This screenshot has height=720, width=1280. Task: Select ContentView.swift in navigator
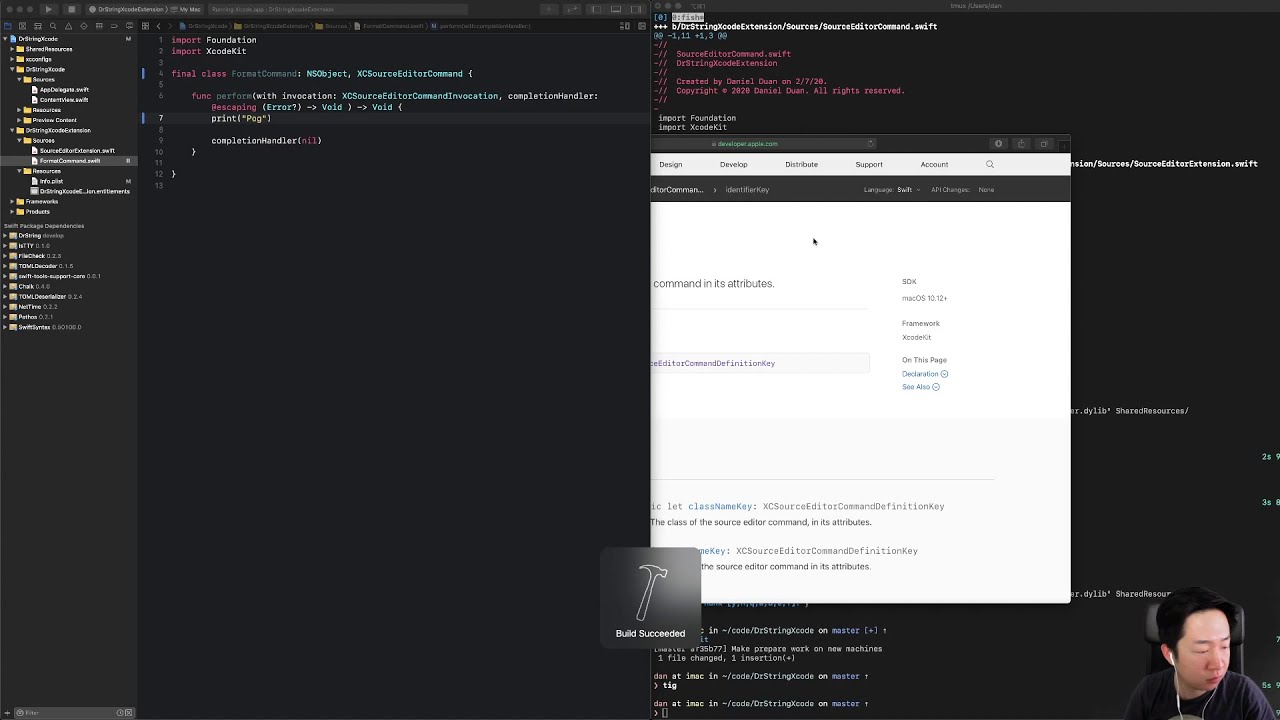point(64,100)
